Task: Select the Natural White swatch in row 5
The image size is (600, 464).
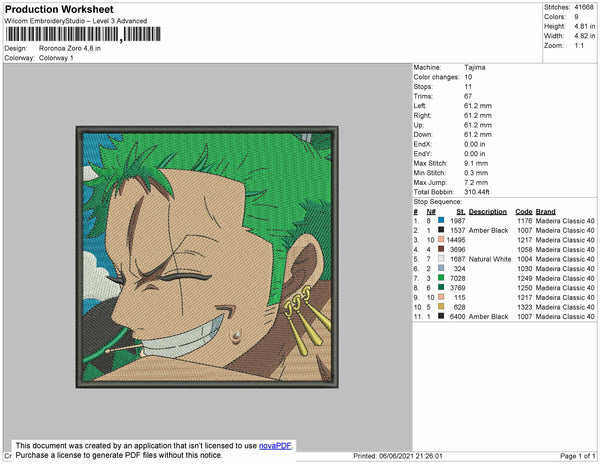Action: [441, 259]
